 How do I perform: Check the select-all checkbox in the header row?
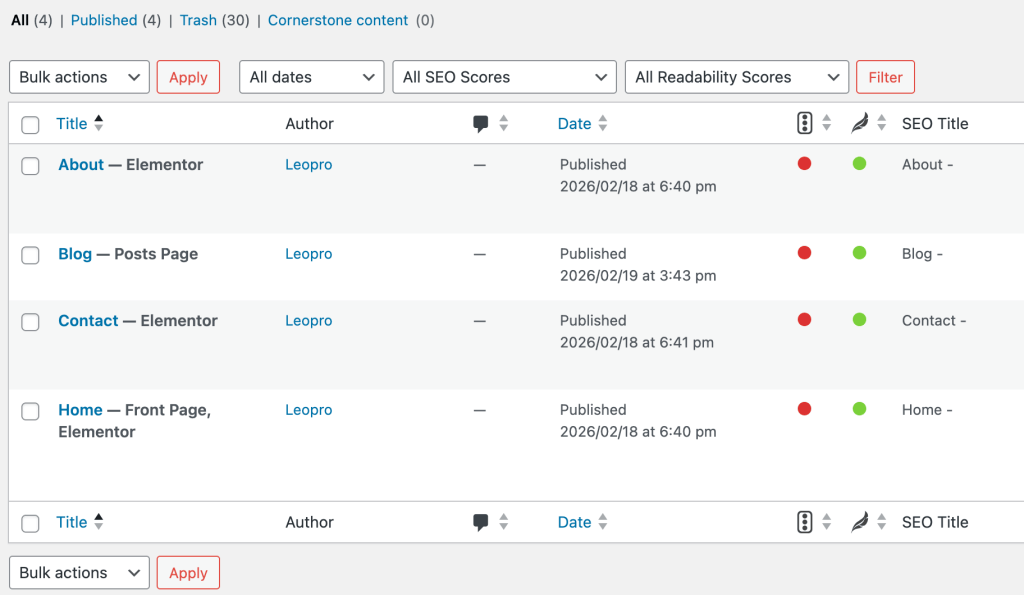pyautogui.click(x=30, y=123)
